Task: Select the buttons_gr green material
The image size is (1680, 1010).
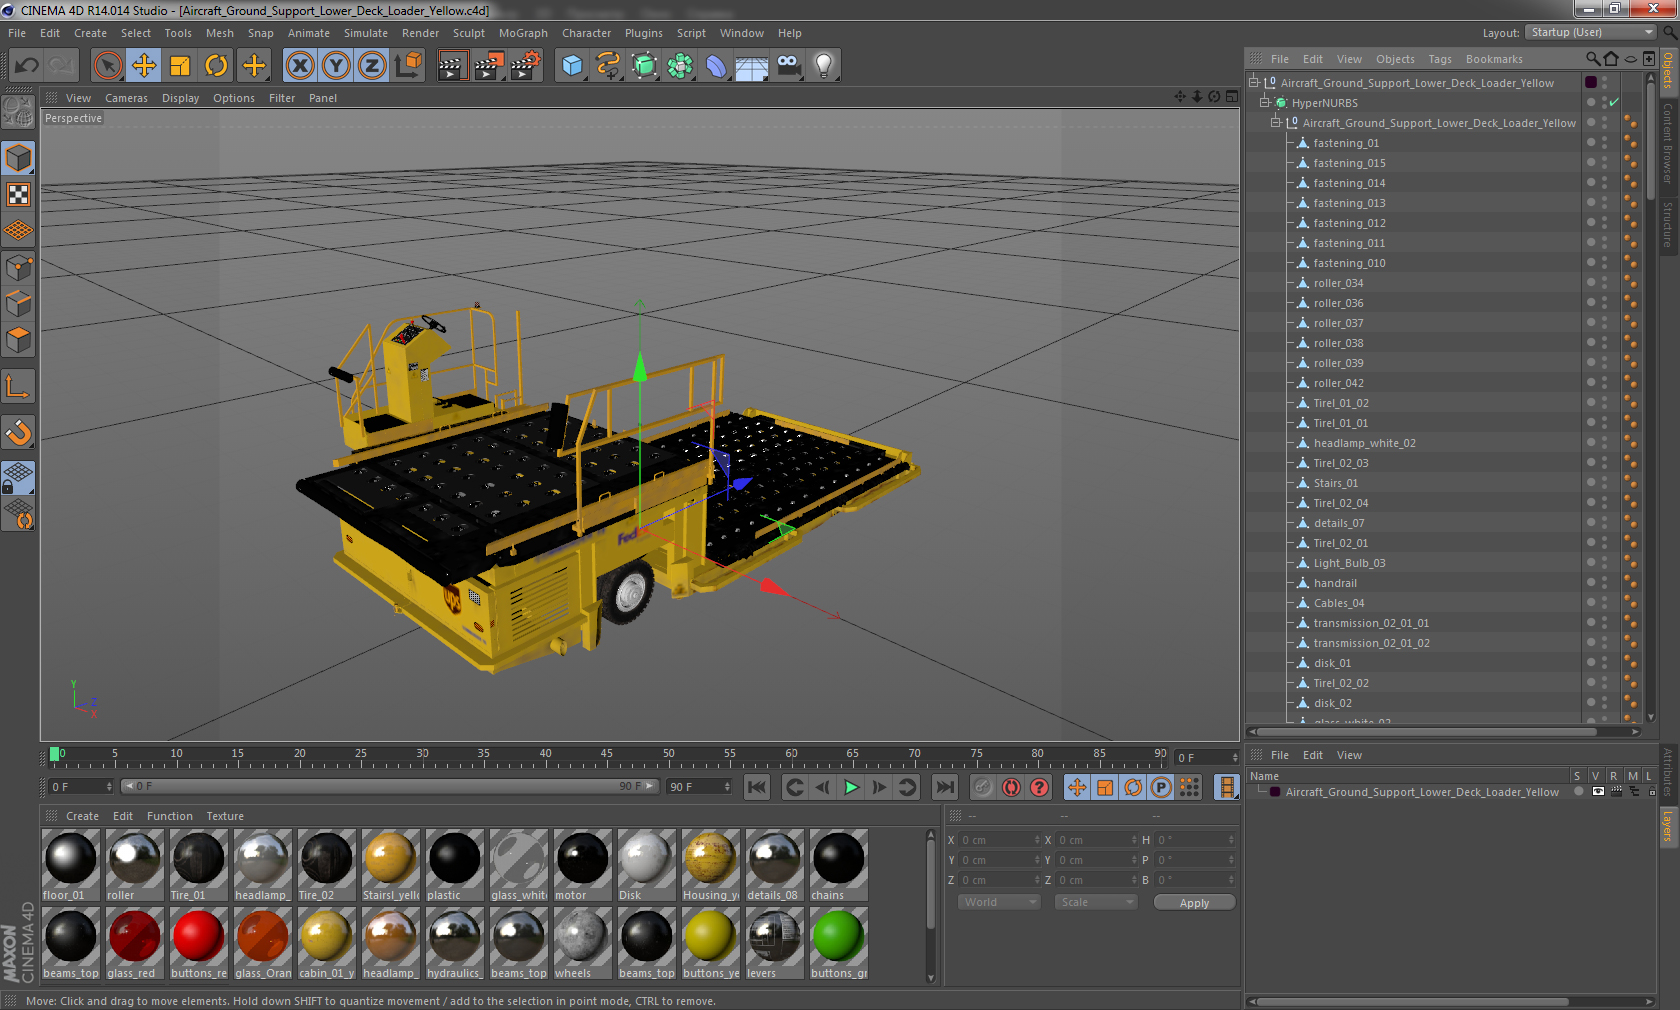Action: tap(839, 944)
